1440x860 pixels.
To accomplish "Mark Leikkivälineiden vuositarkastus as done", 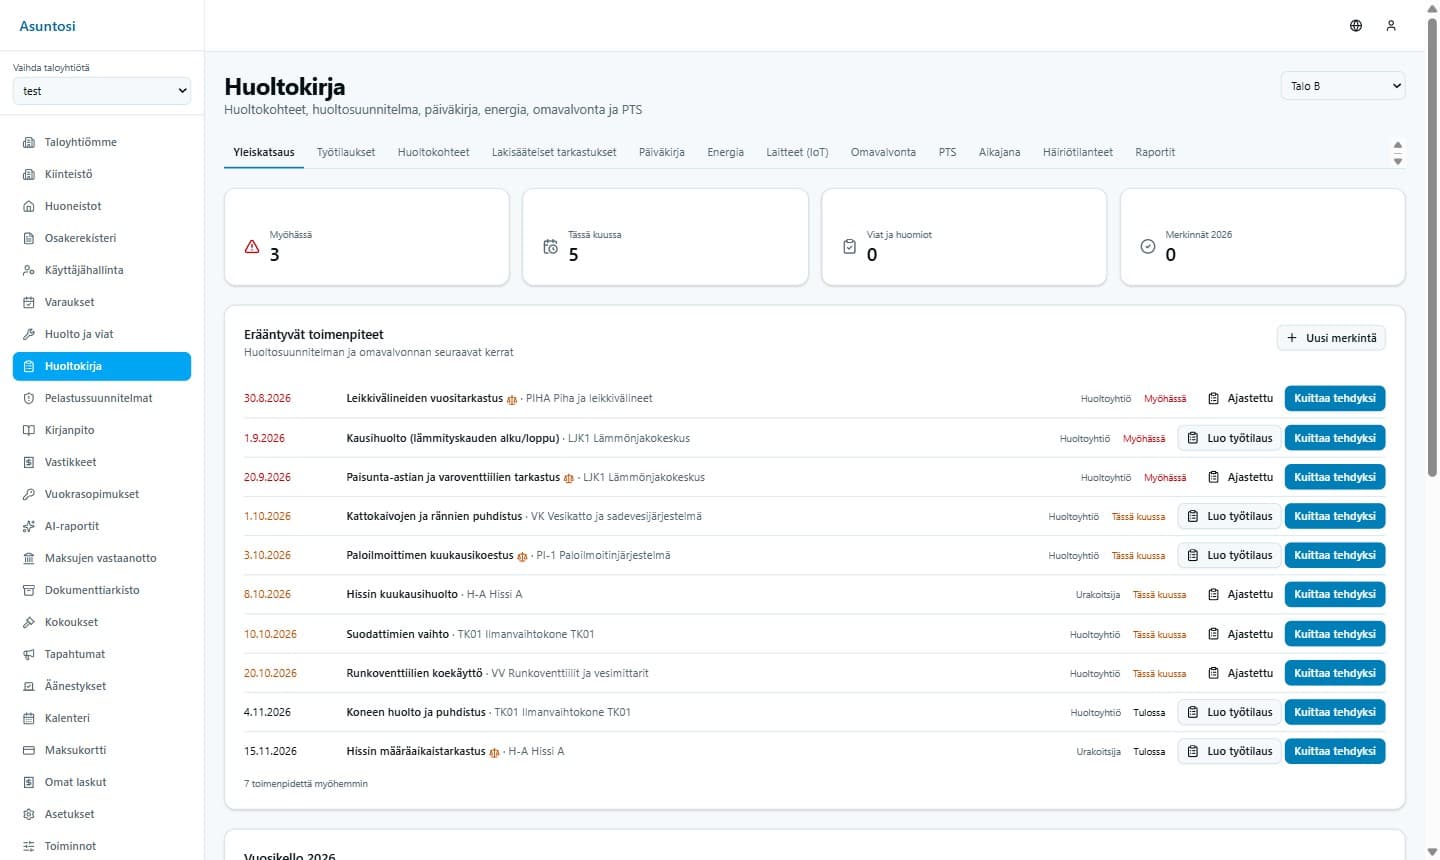I will coord(1335,398).
